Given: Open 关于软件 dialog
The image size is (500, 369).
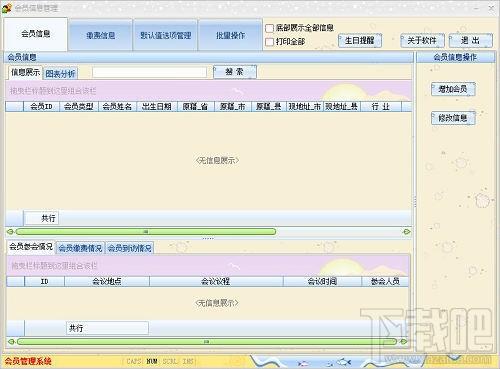Looking at the screenshot, I should (422, 41).
